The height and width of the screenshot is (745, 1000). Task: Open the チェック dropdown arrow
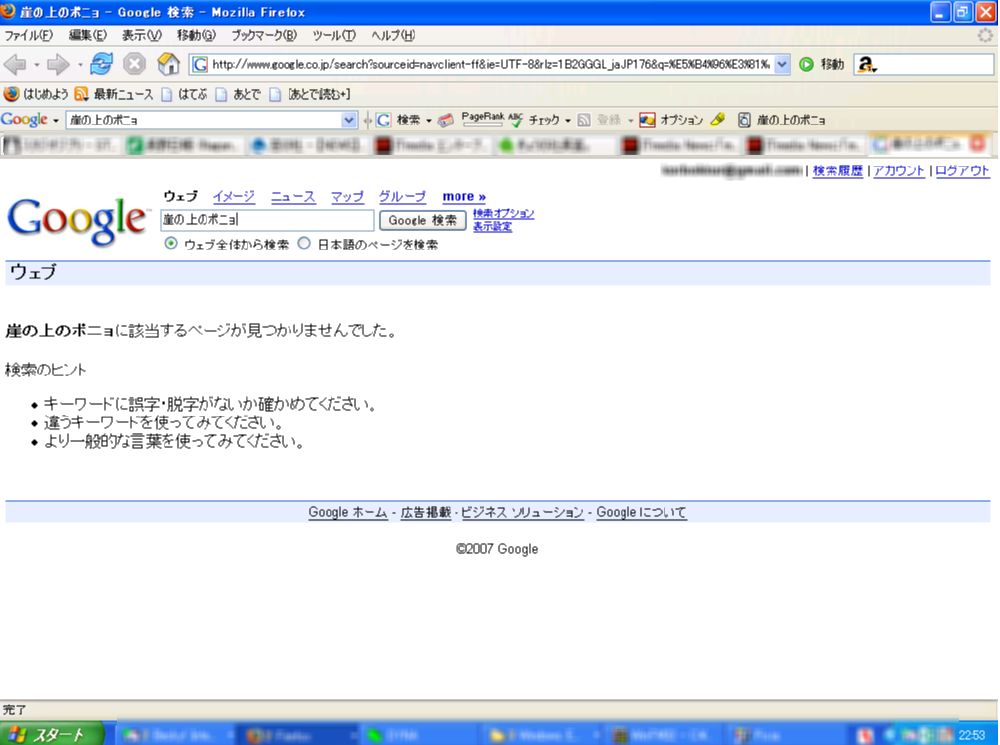pos(568,121)
